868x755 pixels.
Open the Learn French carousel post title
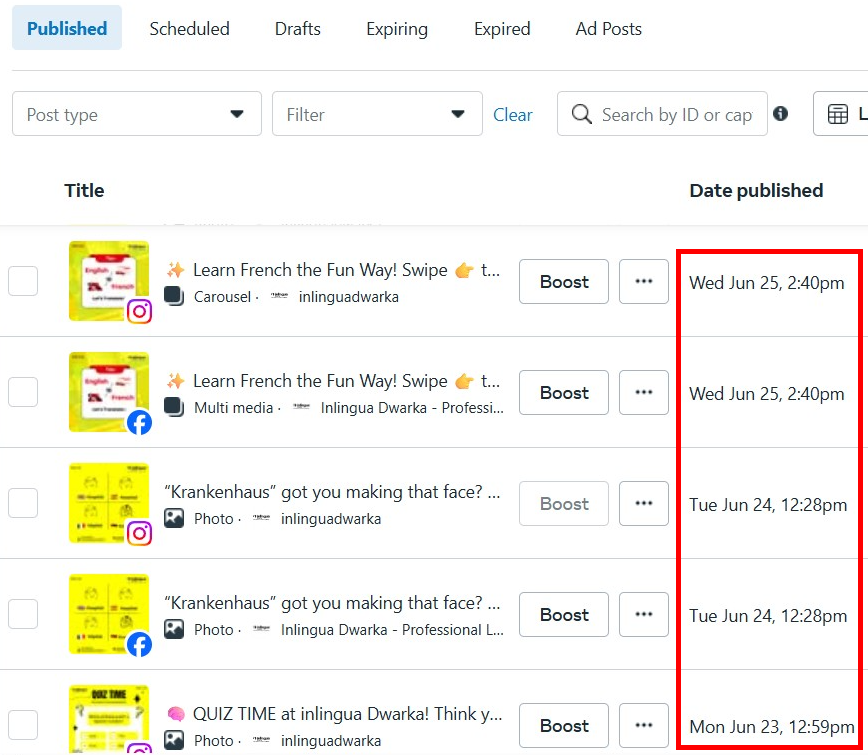coord(333,270)
